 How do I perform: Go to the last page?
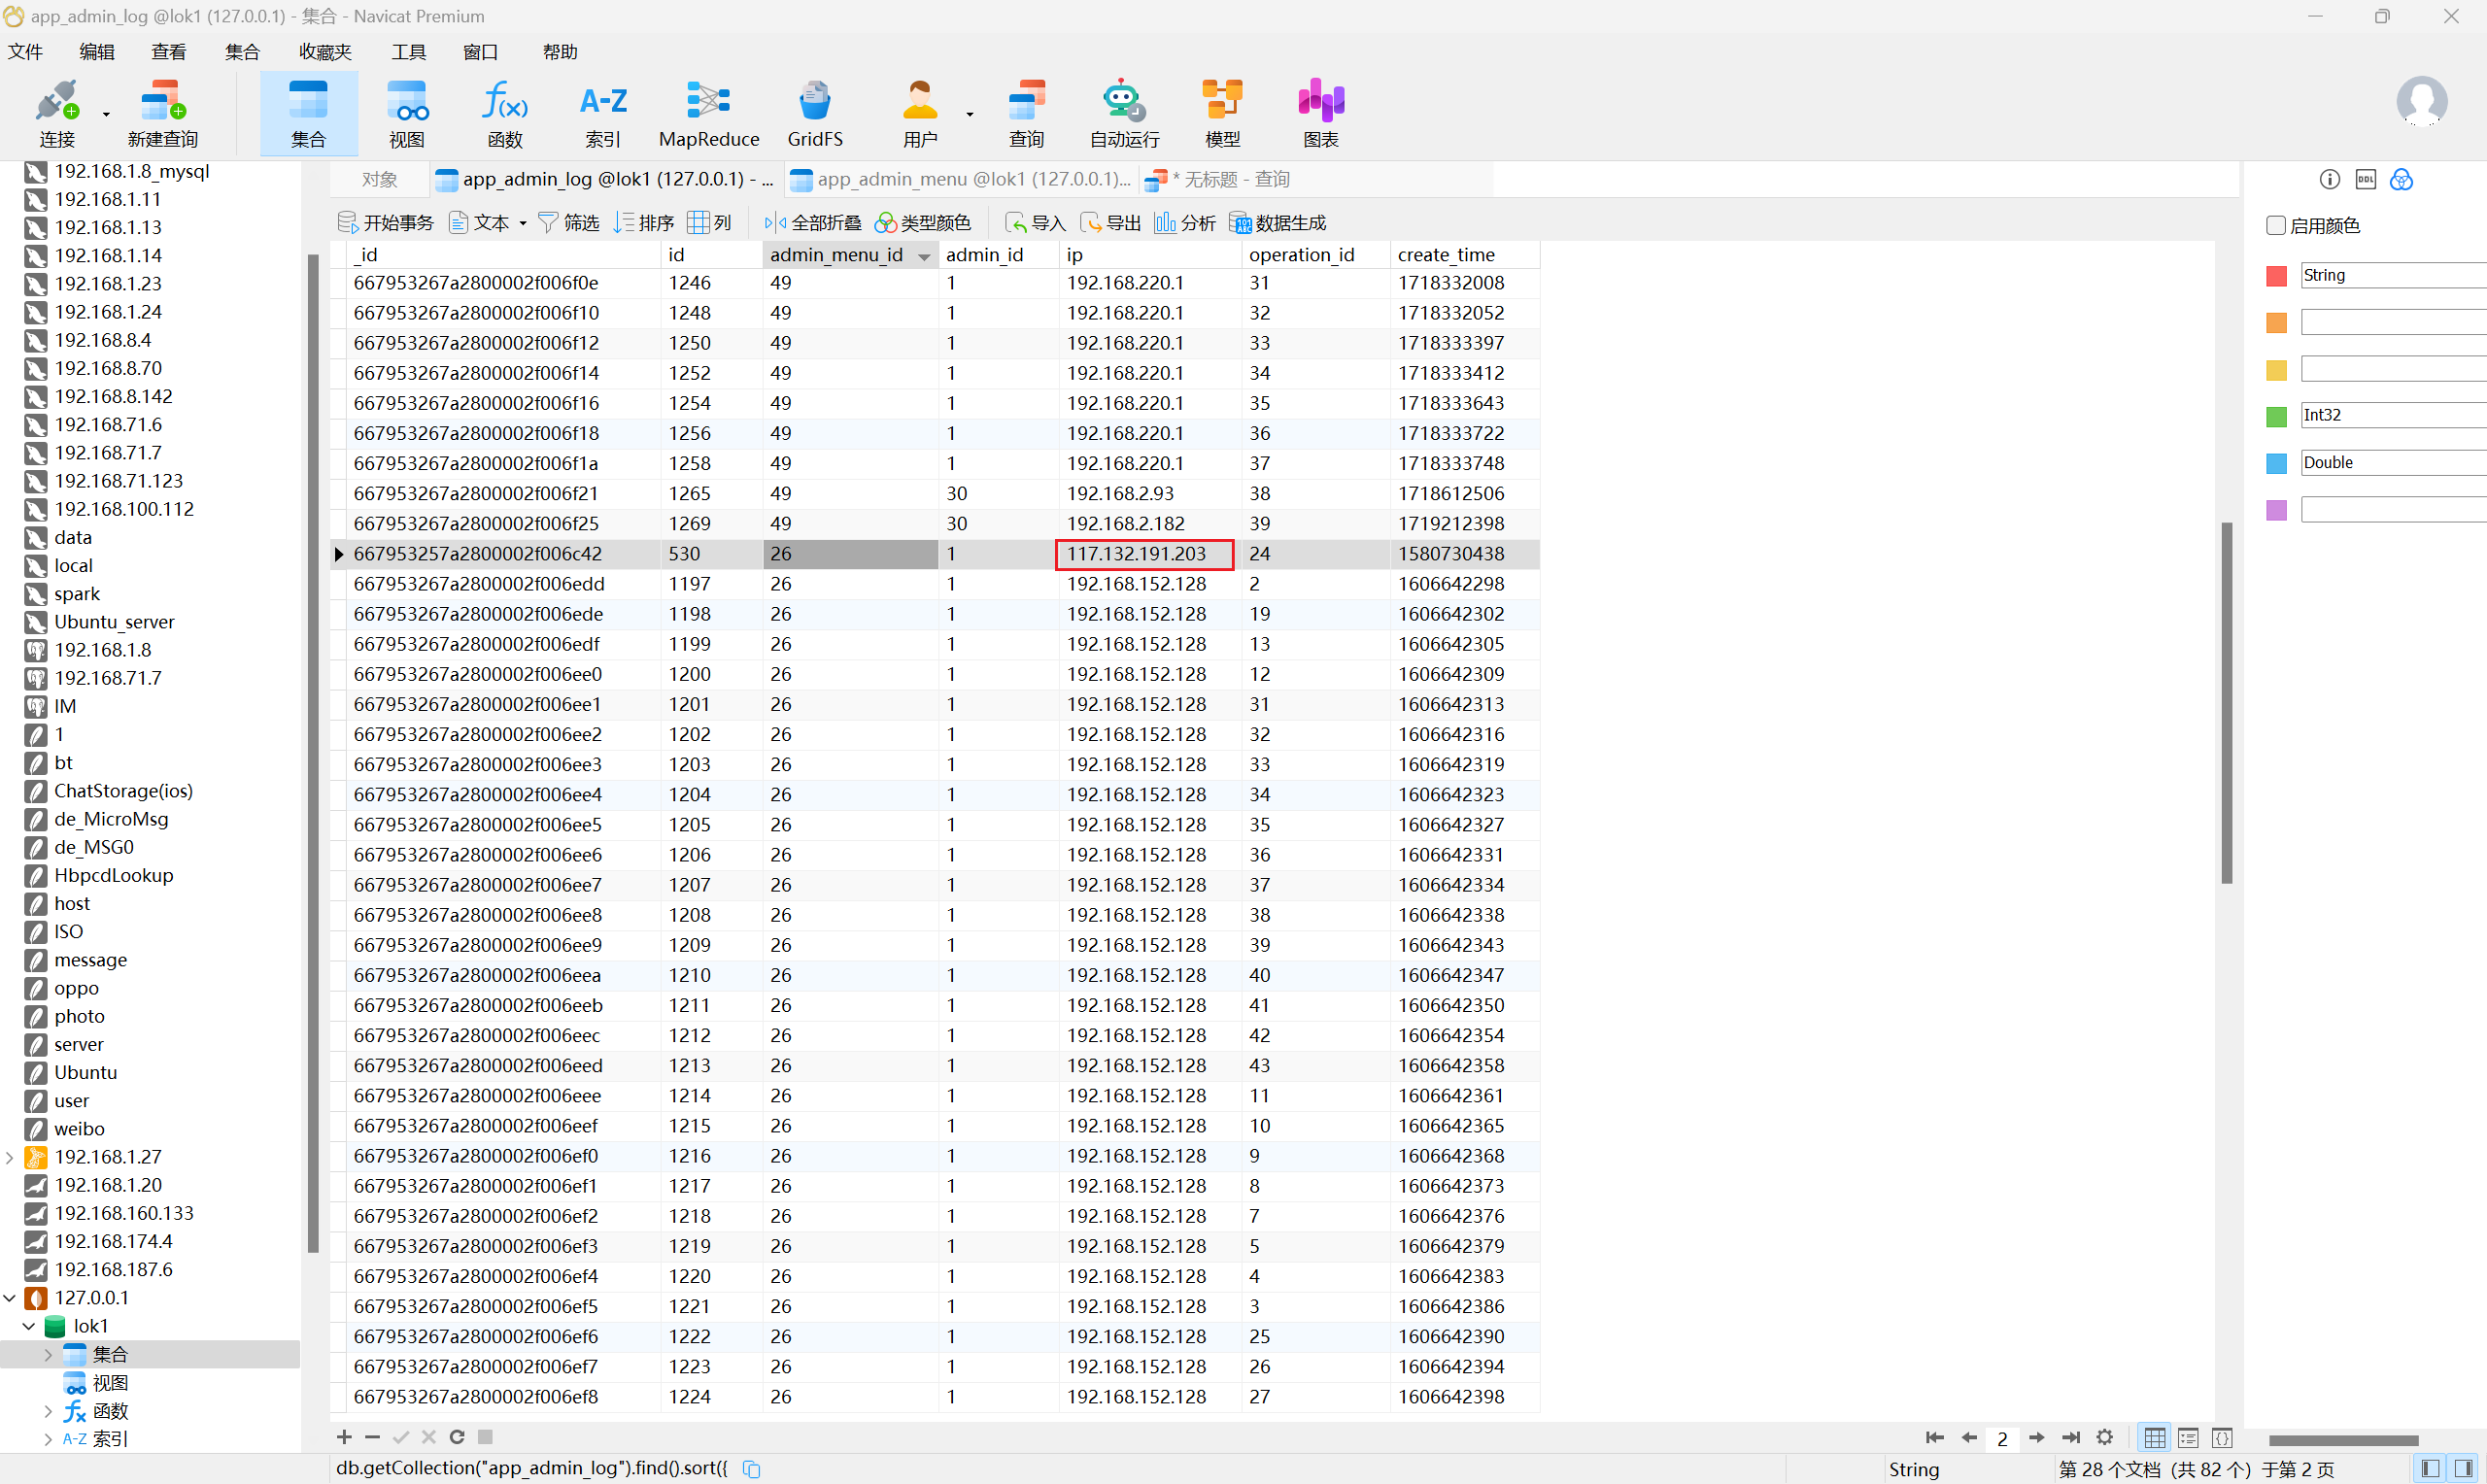(x=2071, y=1437)
